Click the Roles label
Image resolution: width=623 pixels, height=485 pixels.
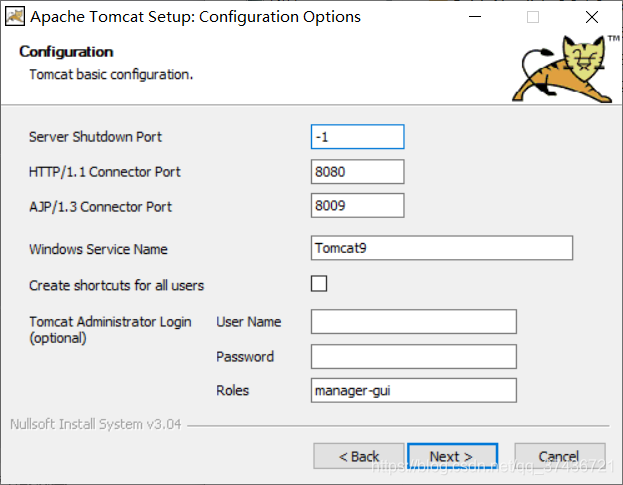[232, 390]
